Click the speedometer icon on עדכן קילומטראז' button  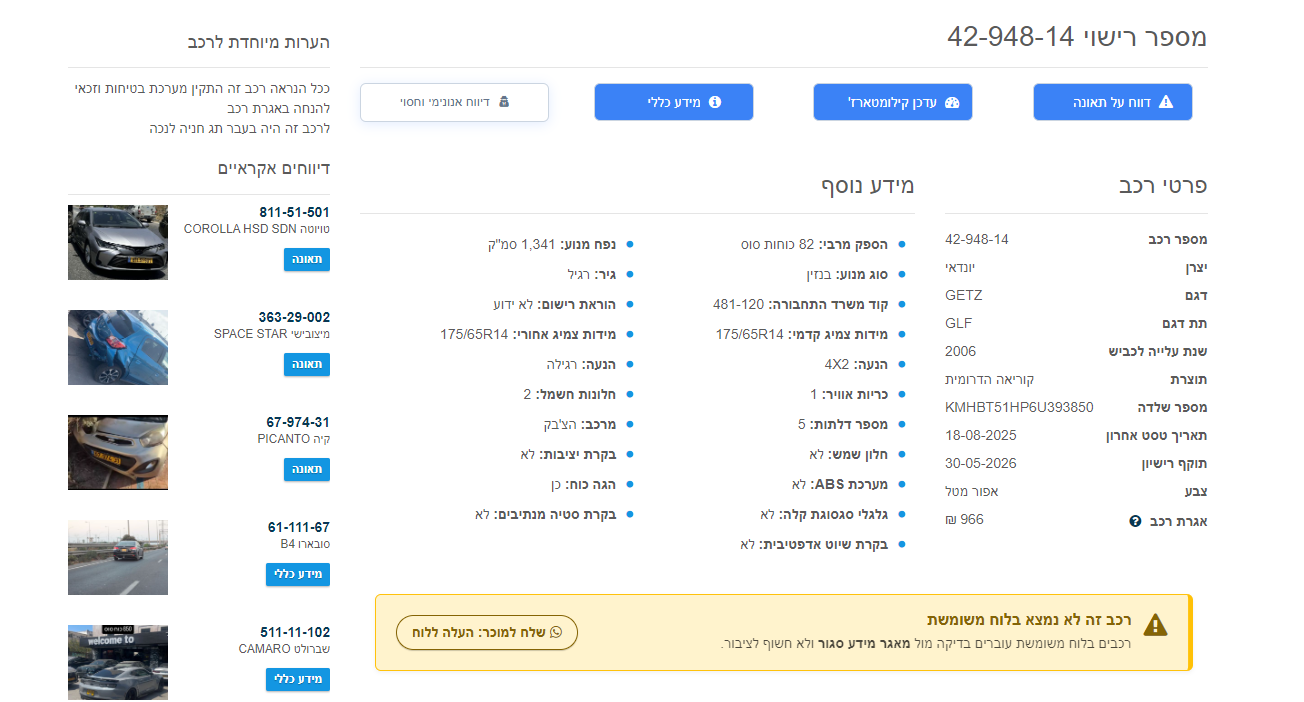tap(951, 102)
